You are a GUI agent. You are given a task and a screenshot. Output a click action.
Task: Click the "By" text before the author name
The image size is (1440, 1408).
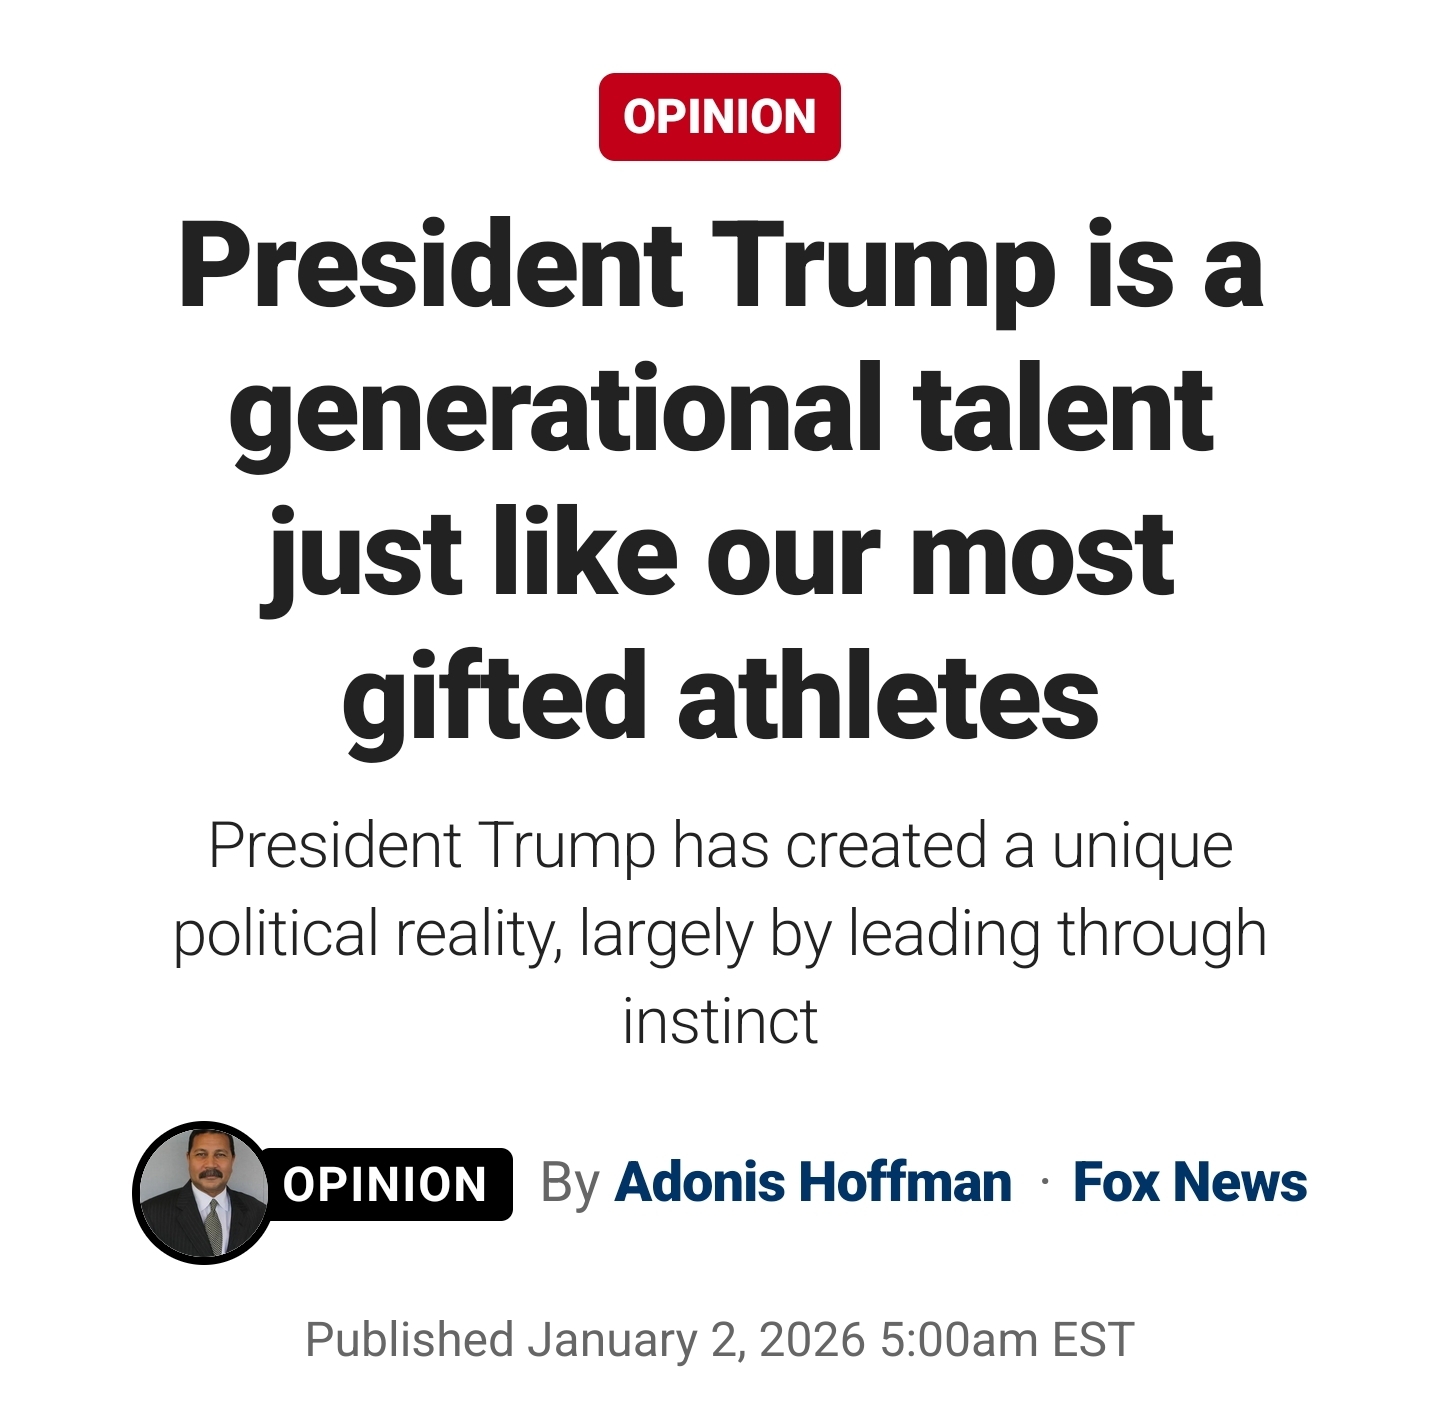(x=569, y=1183)
